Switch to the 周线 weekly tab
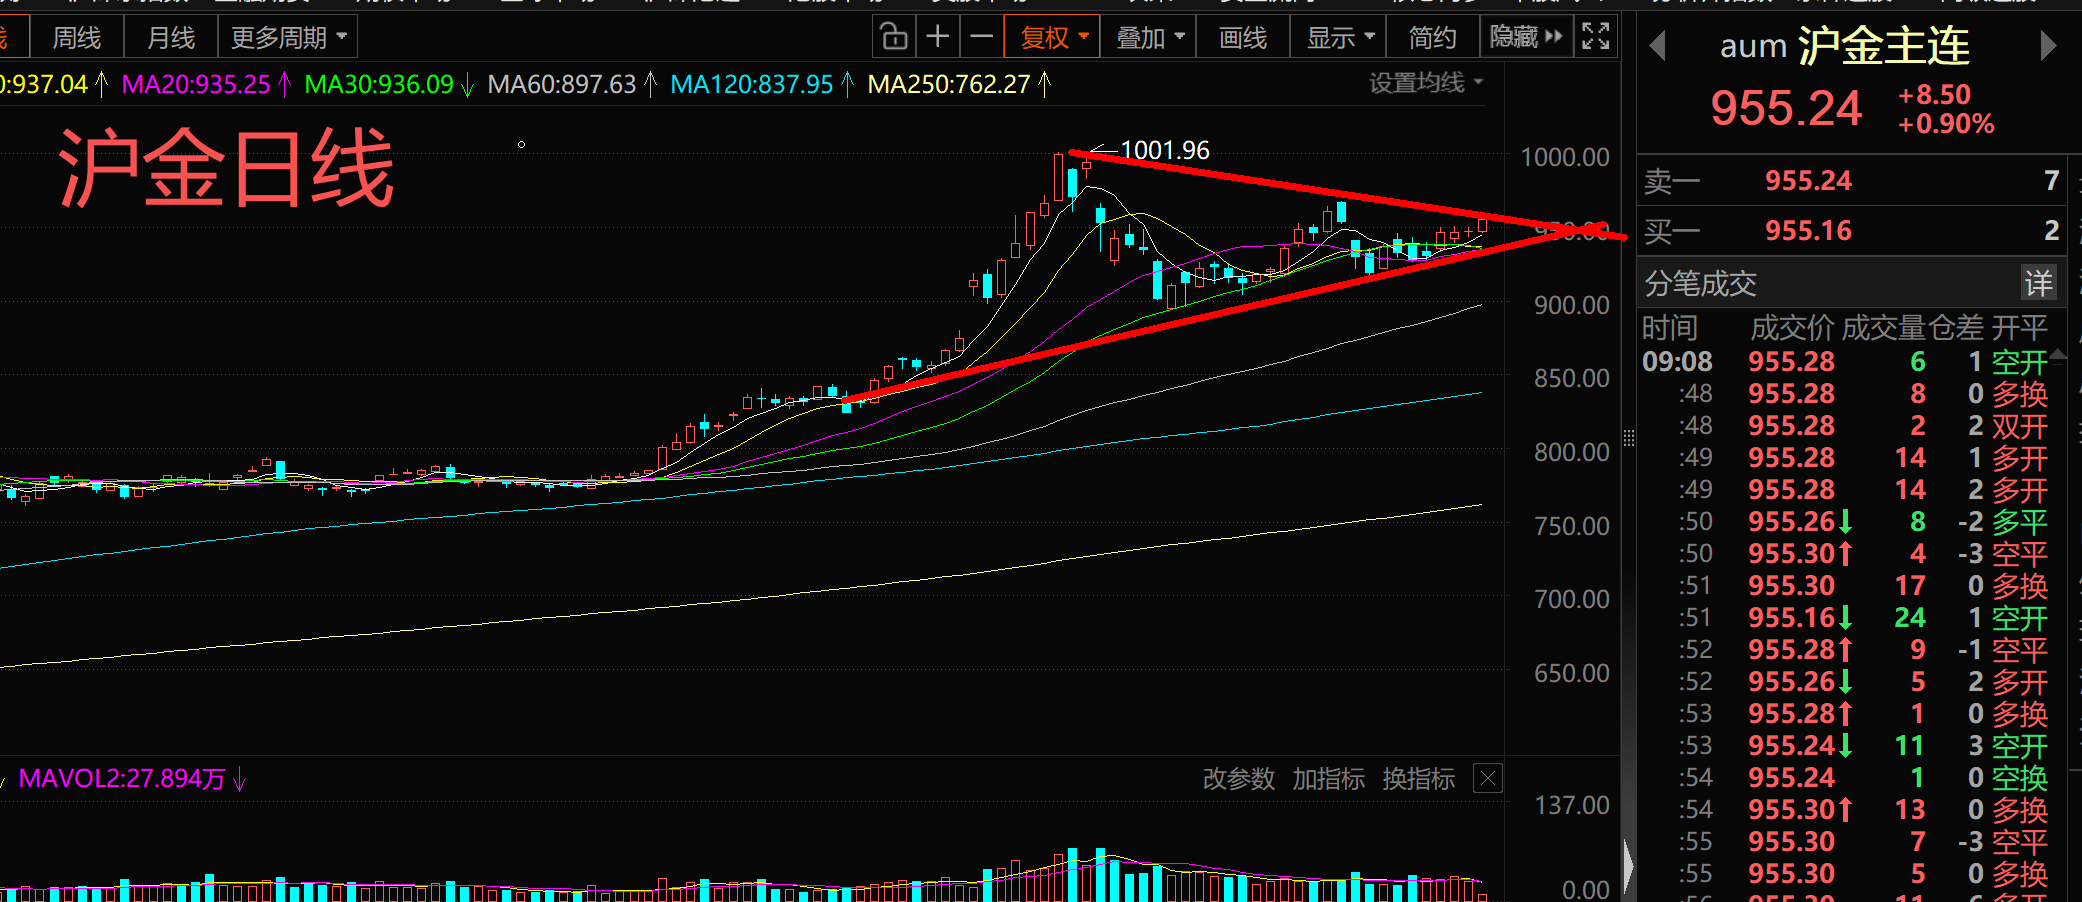 (x=77, y=38)
